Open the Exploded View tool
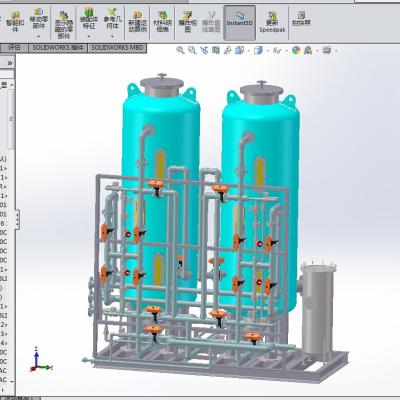The height and width of the screenshot is (400, 400). coord(188,22)
